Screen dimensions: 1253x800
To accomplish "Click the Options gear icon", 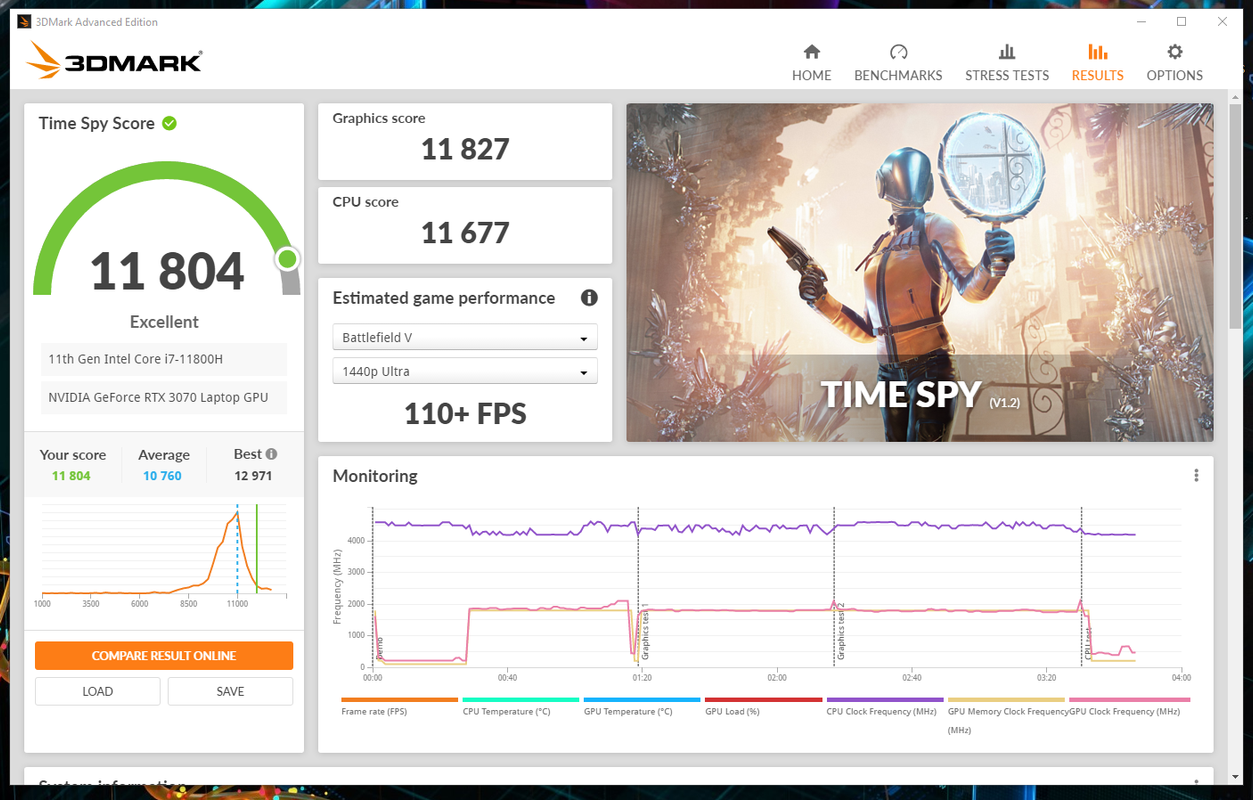I will 1175,52.
